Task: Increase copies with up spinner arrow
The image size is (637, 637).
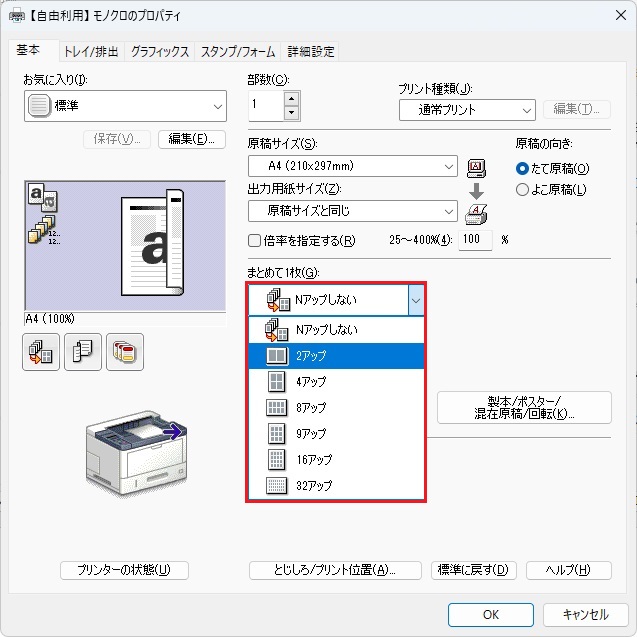Action: pos(292,99)
